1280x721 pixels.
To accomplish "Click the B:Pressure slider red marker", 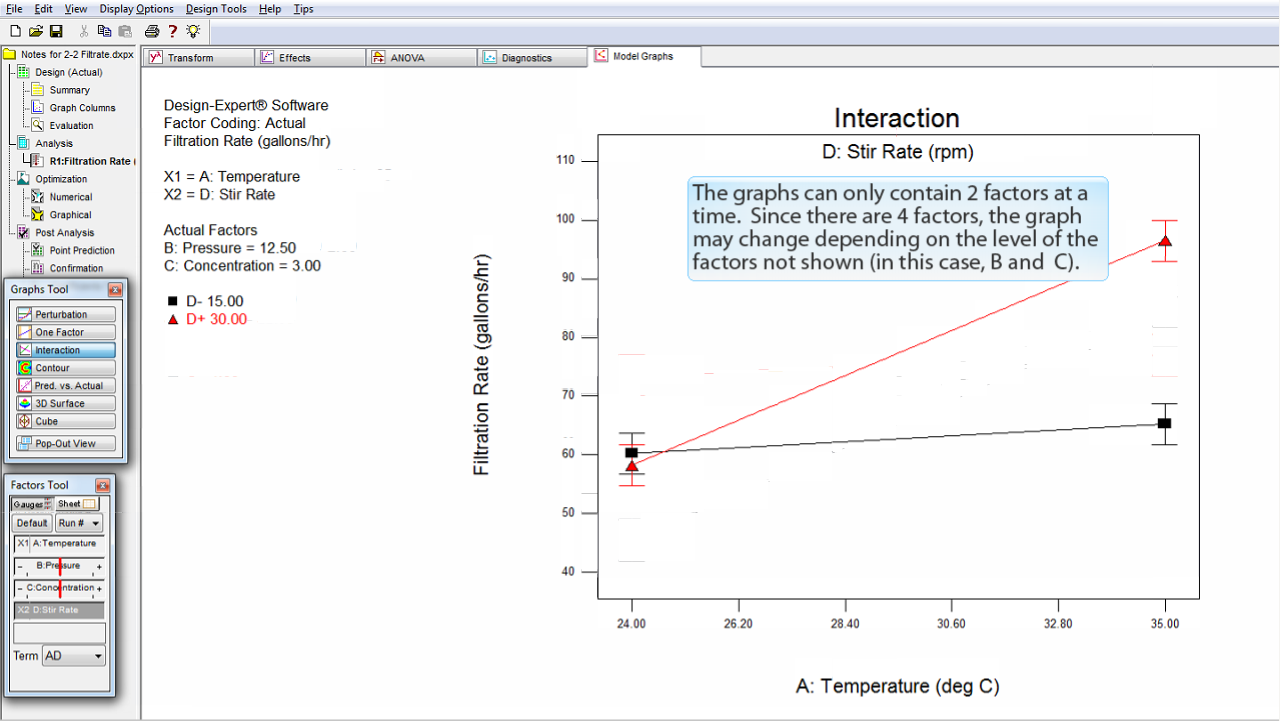I will point(59,566).
